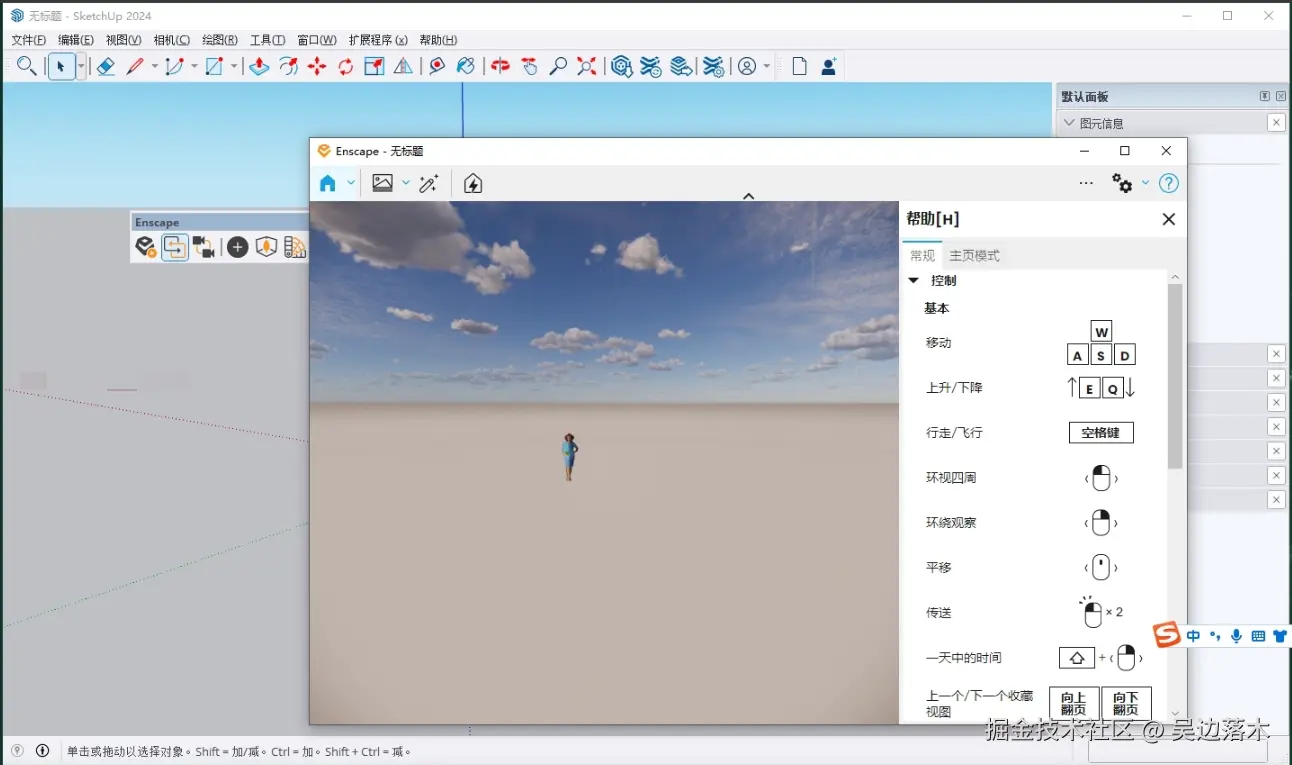1292x765 pixels.
Task: Select the Zoom magnifier tool
Action: (558, 66)
